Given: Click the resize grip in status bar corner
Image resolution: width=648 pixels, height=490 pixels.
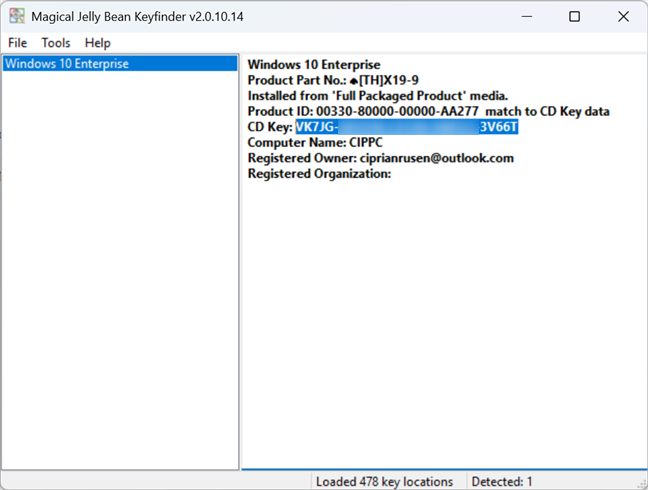Looking at the screenshot, I should pyautogui.click(x=642, y=484).
